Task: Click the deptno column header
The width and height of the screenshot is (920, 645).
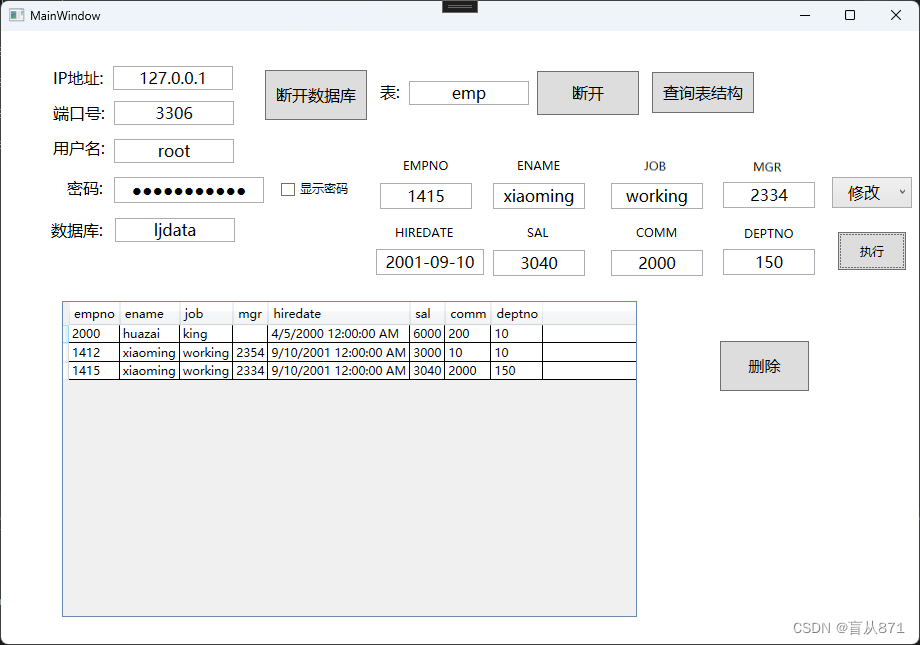Action: [x=516, y=313]
